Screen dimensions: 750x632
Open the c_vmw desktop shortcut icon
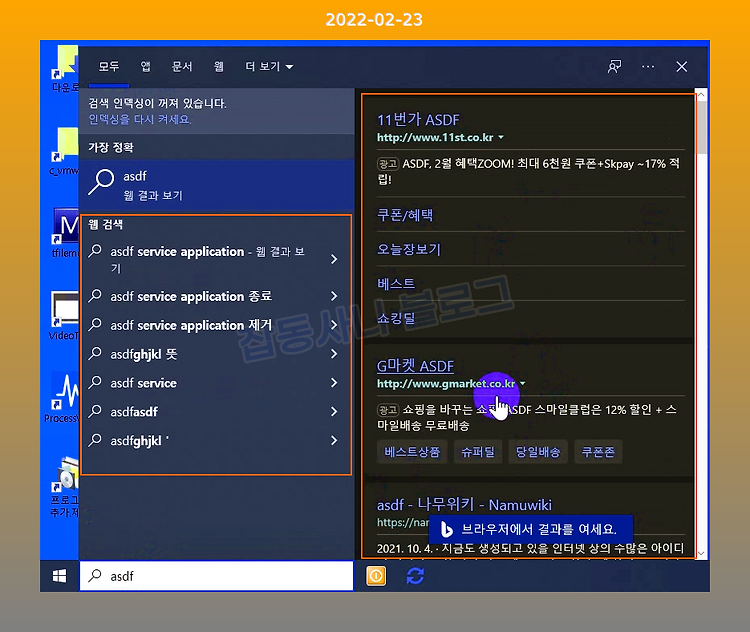(x=65, y=145)
